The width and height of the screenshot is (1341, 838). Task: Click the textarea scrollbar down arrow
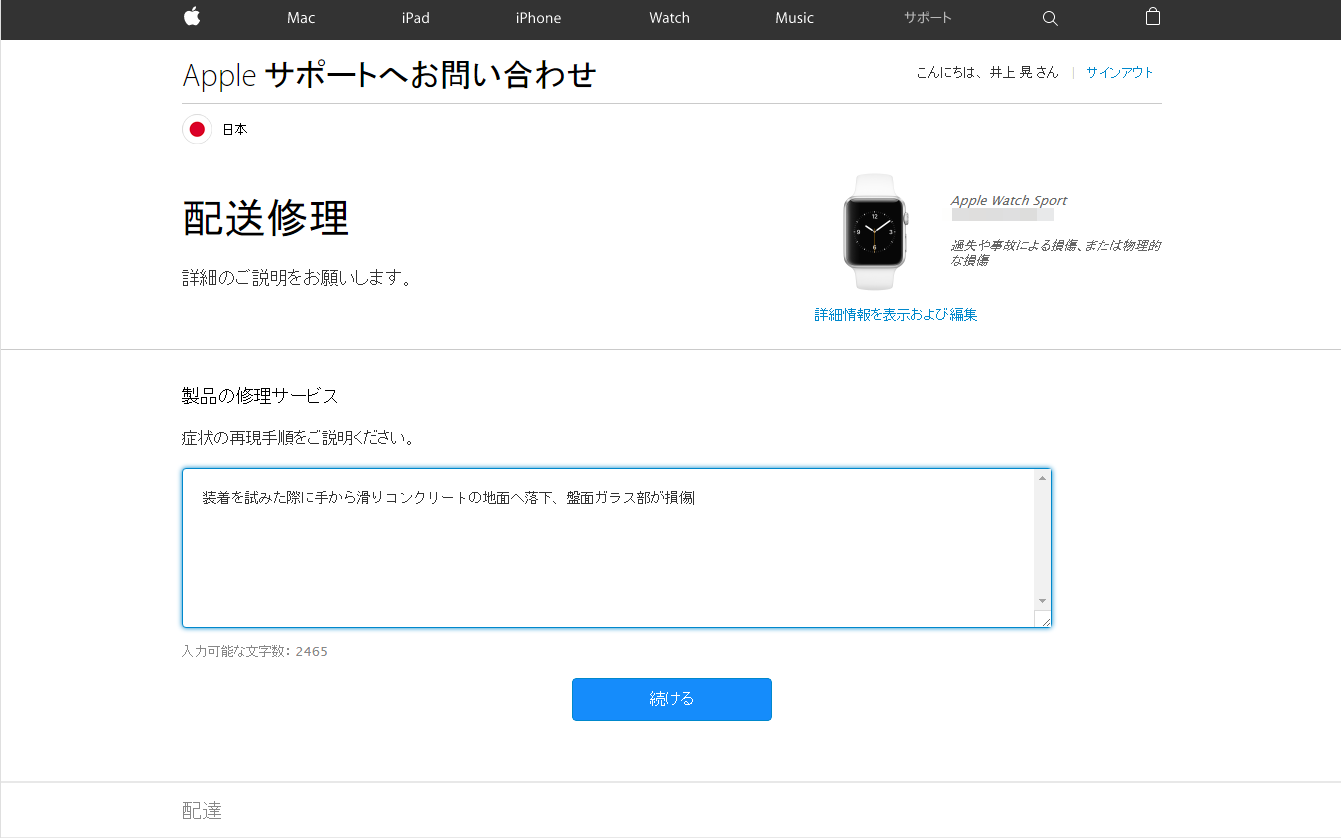(x=1042, y=601)
